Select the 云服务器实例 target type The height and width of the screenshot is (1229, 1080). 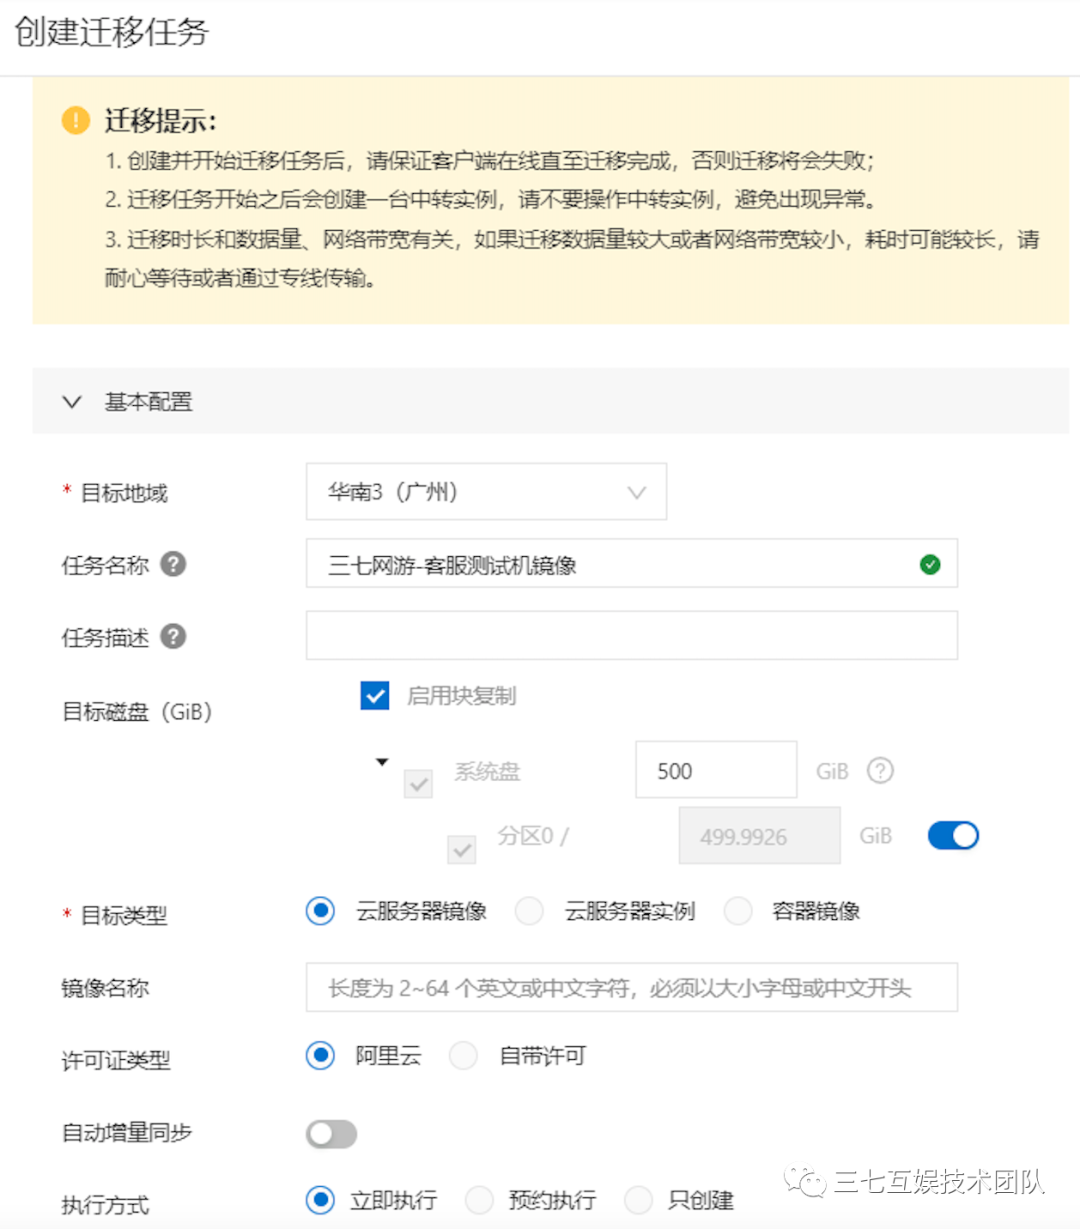(529, 911)
